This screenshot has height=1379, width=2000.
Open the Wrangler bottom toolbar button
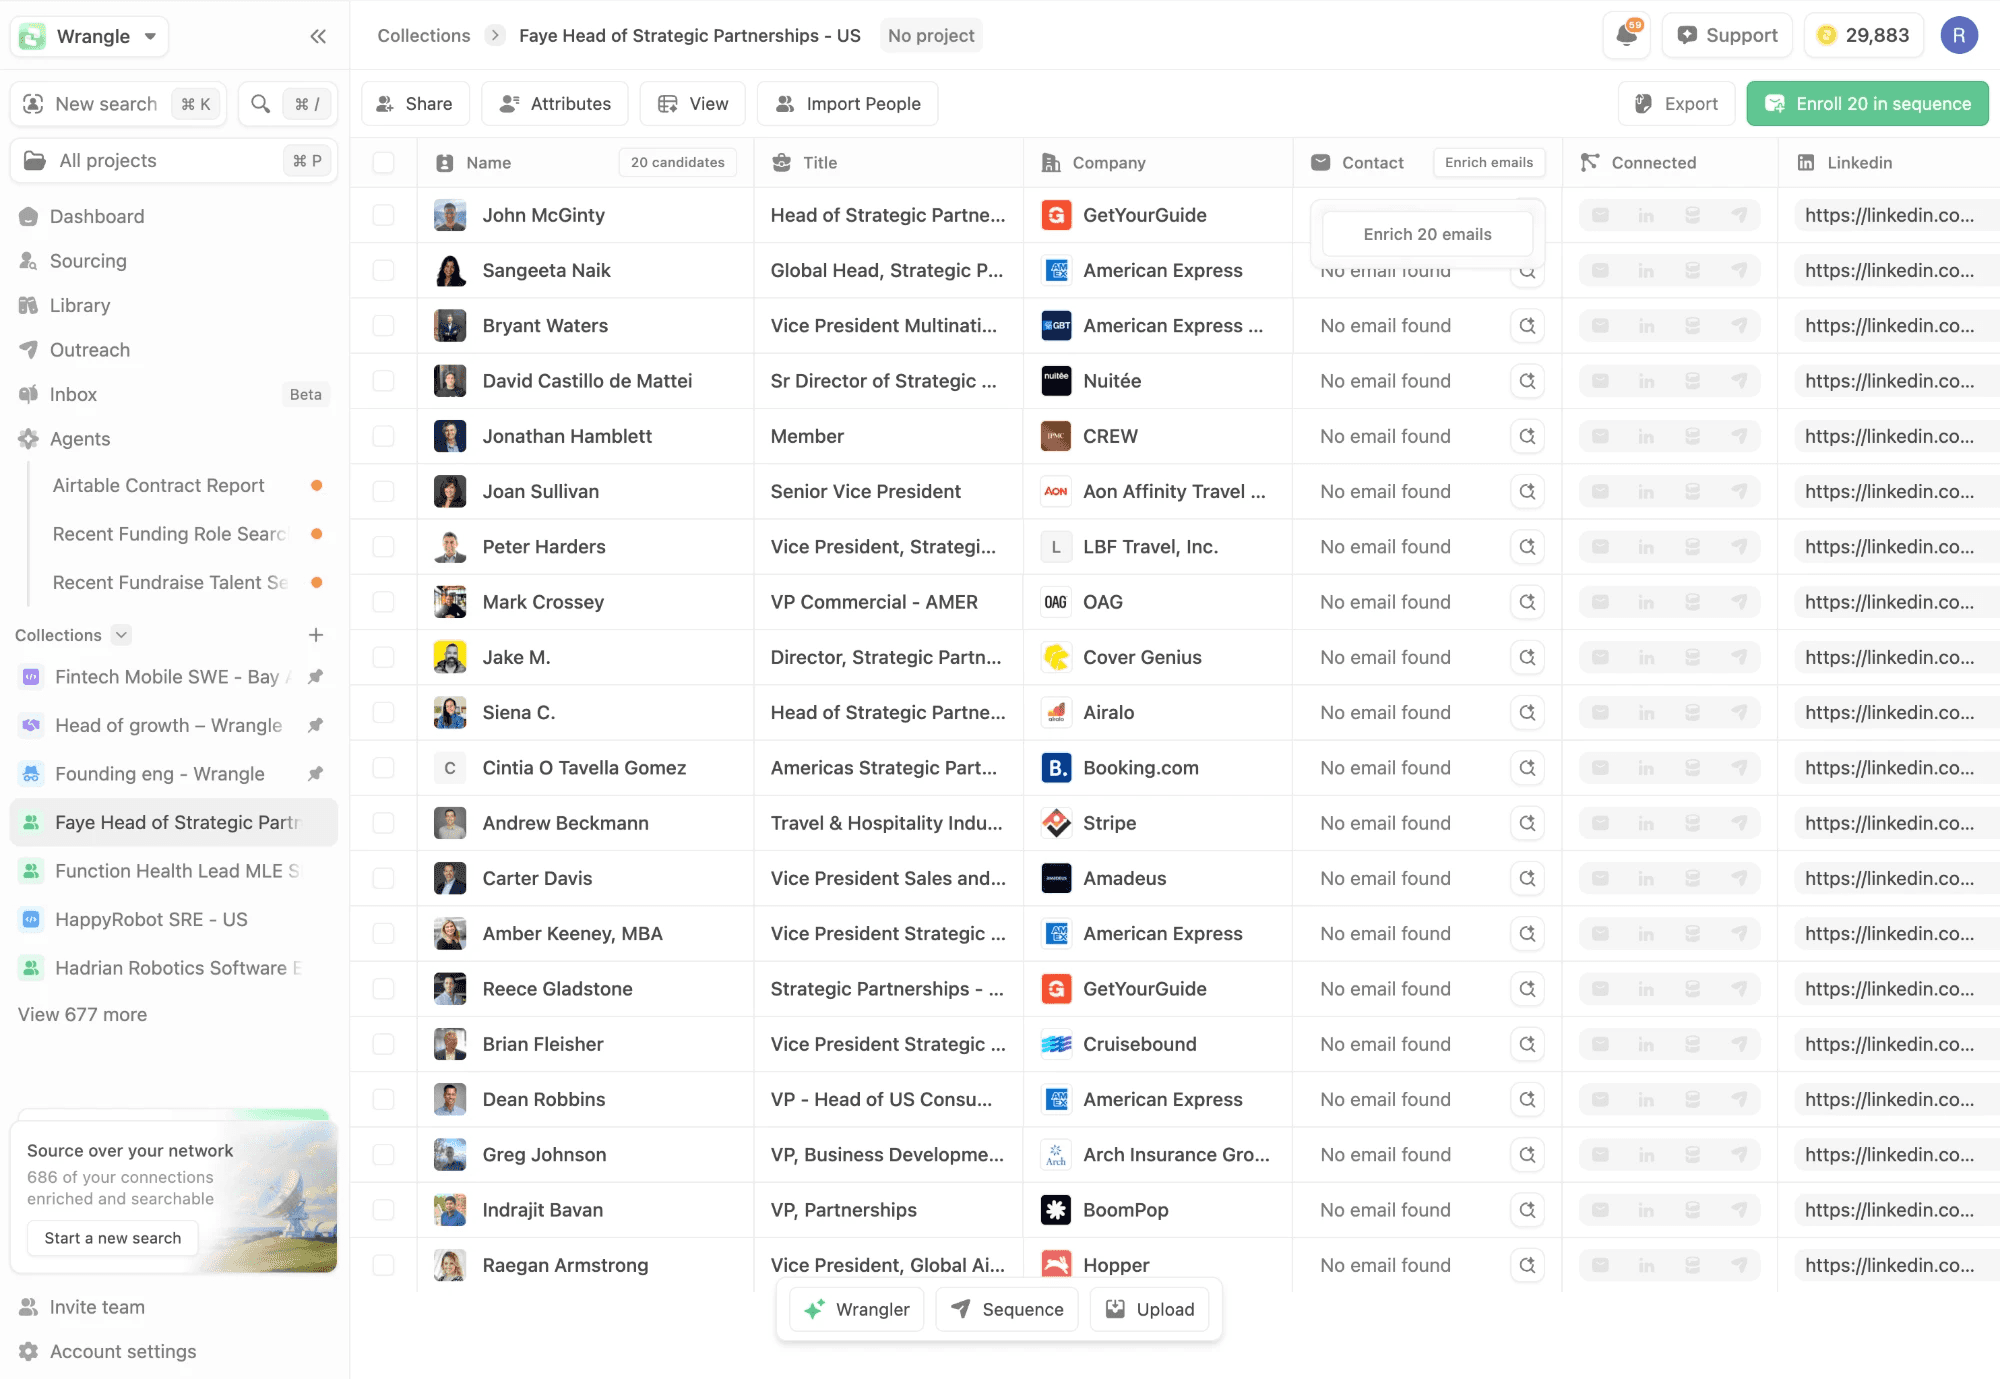(x=857, y=1310)
